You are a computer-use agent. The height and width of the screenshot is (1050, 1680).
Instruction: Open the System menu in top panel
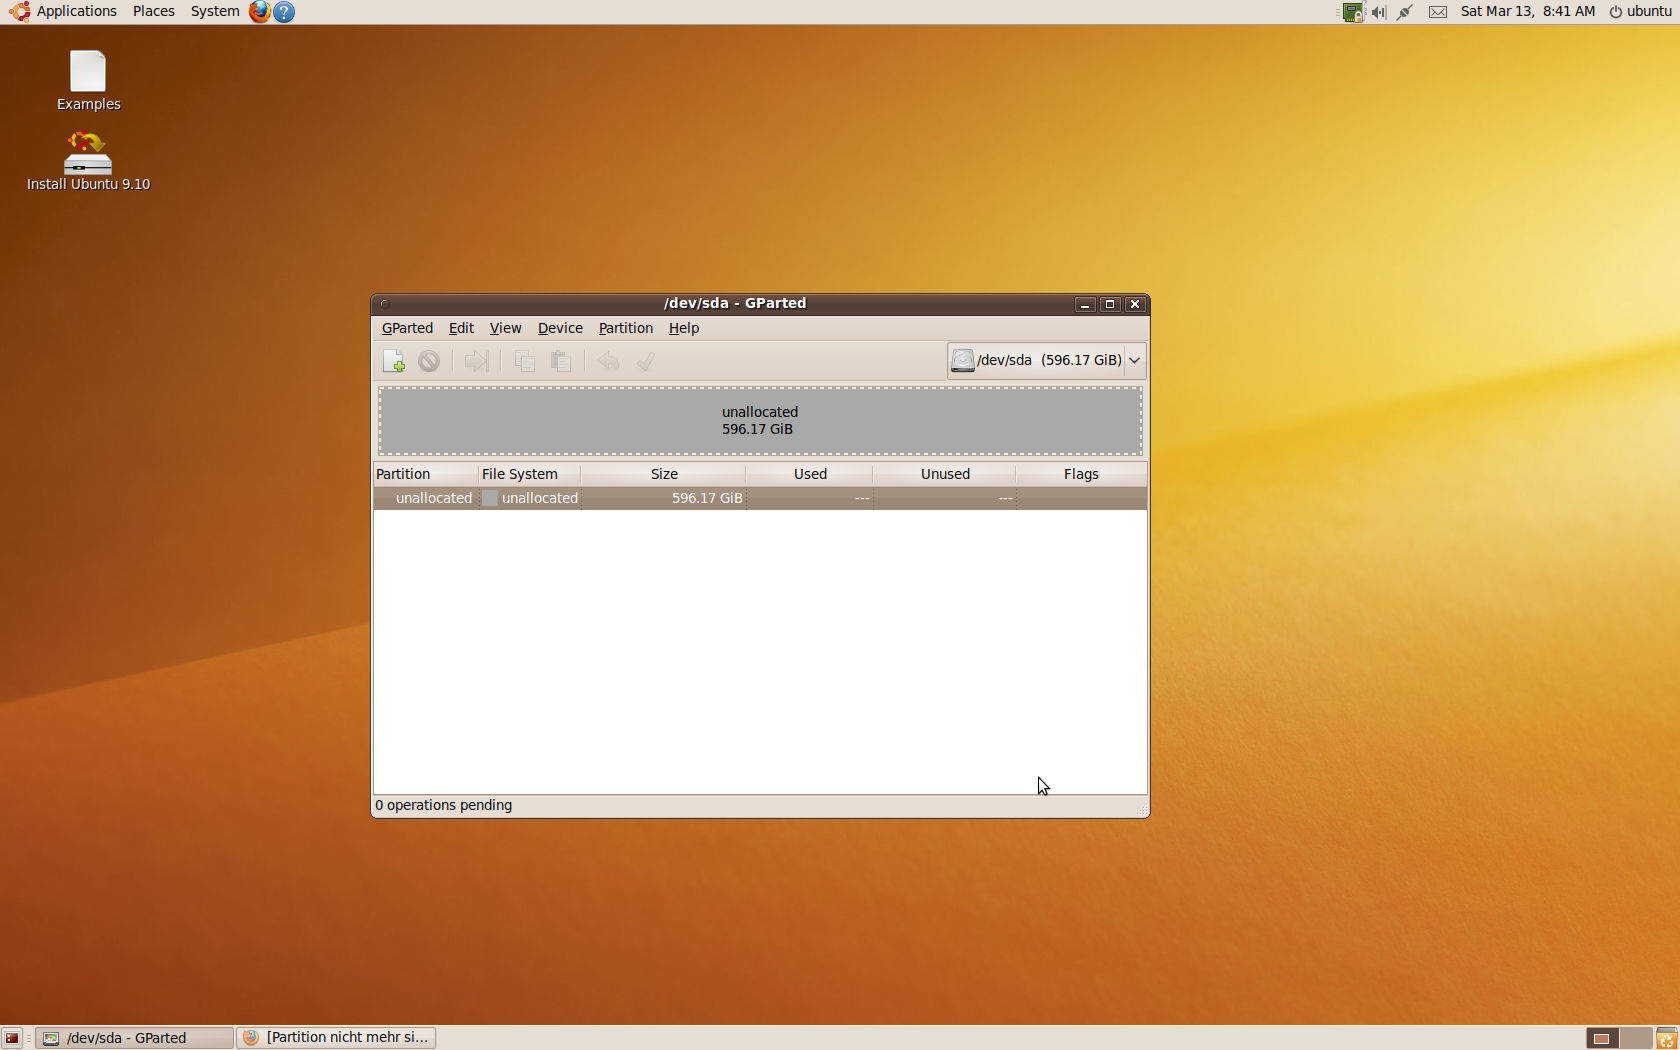coord(215,11)
